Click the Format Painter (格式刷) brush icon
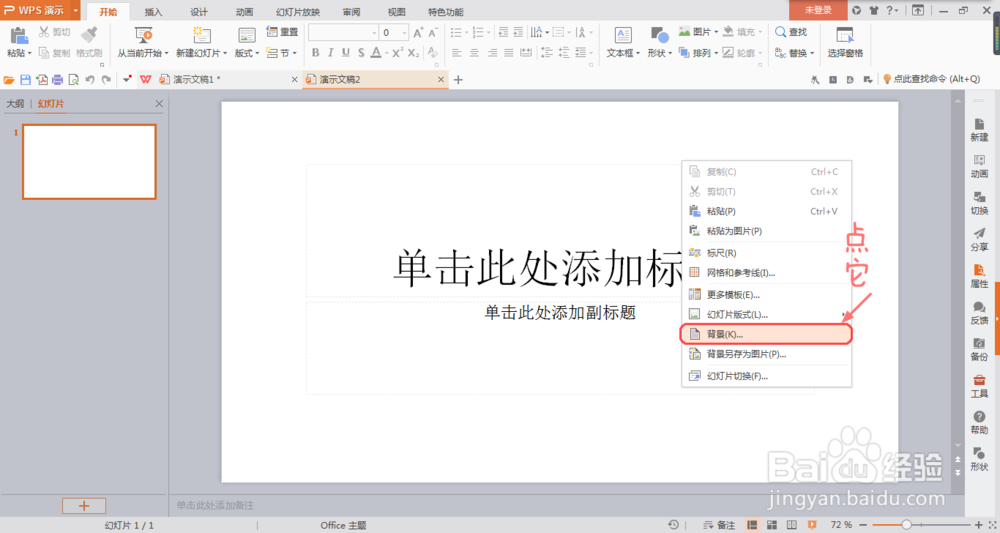Viewport: 1000px width, 533px height. (x=89, y=34)
